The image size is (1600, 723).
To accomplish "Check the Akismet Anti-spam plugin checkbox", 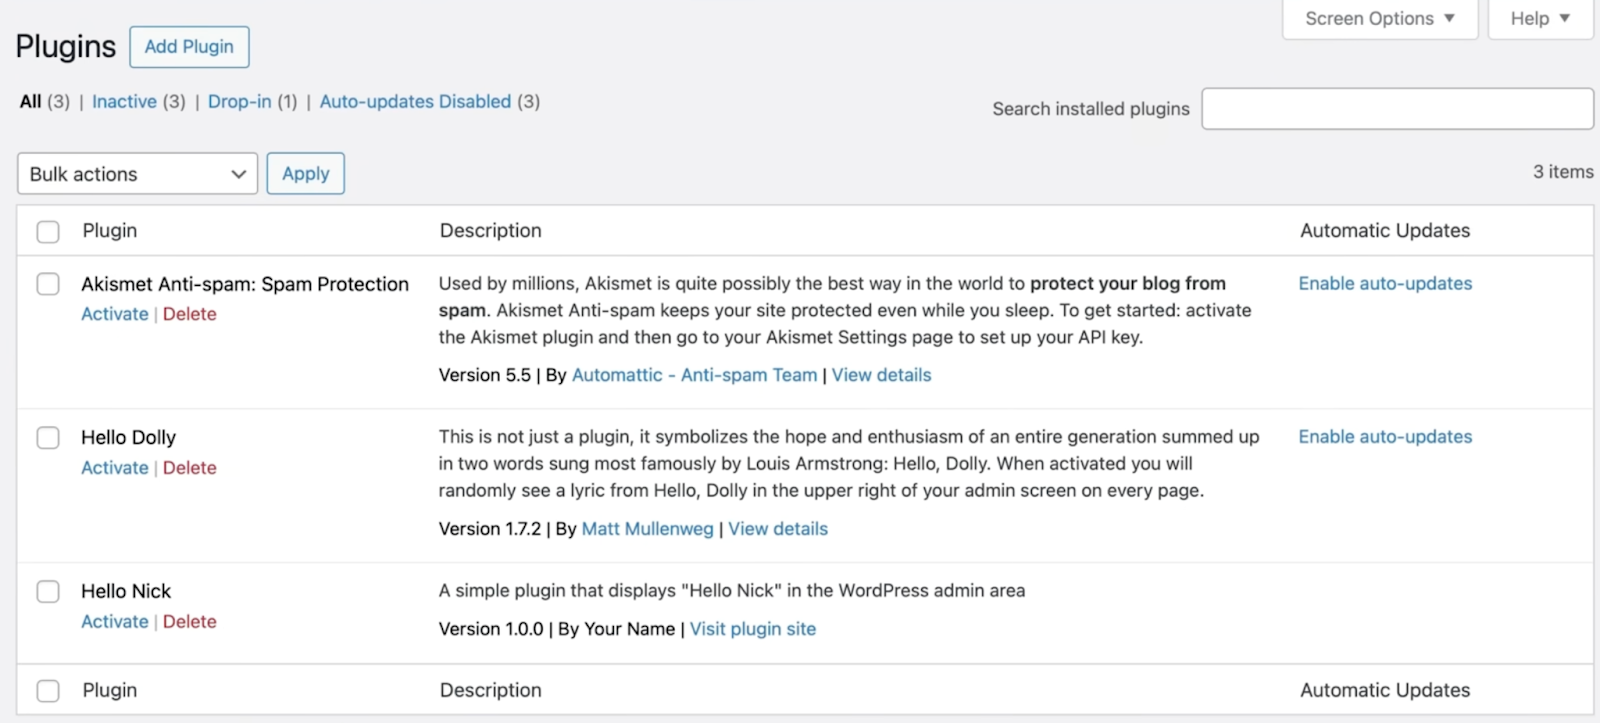I will coord(47,284).
